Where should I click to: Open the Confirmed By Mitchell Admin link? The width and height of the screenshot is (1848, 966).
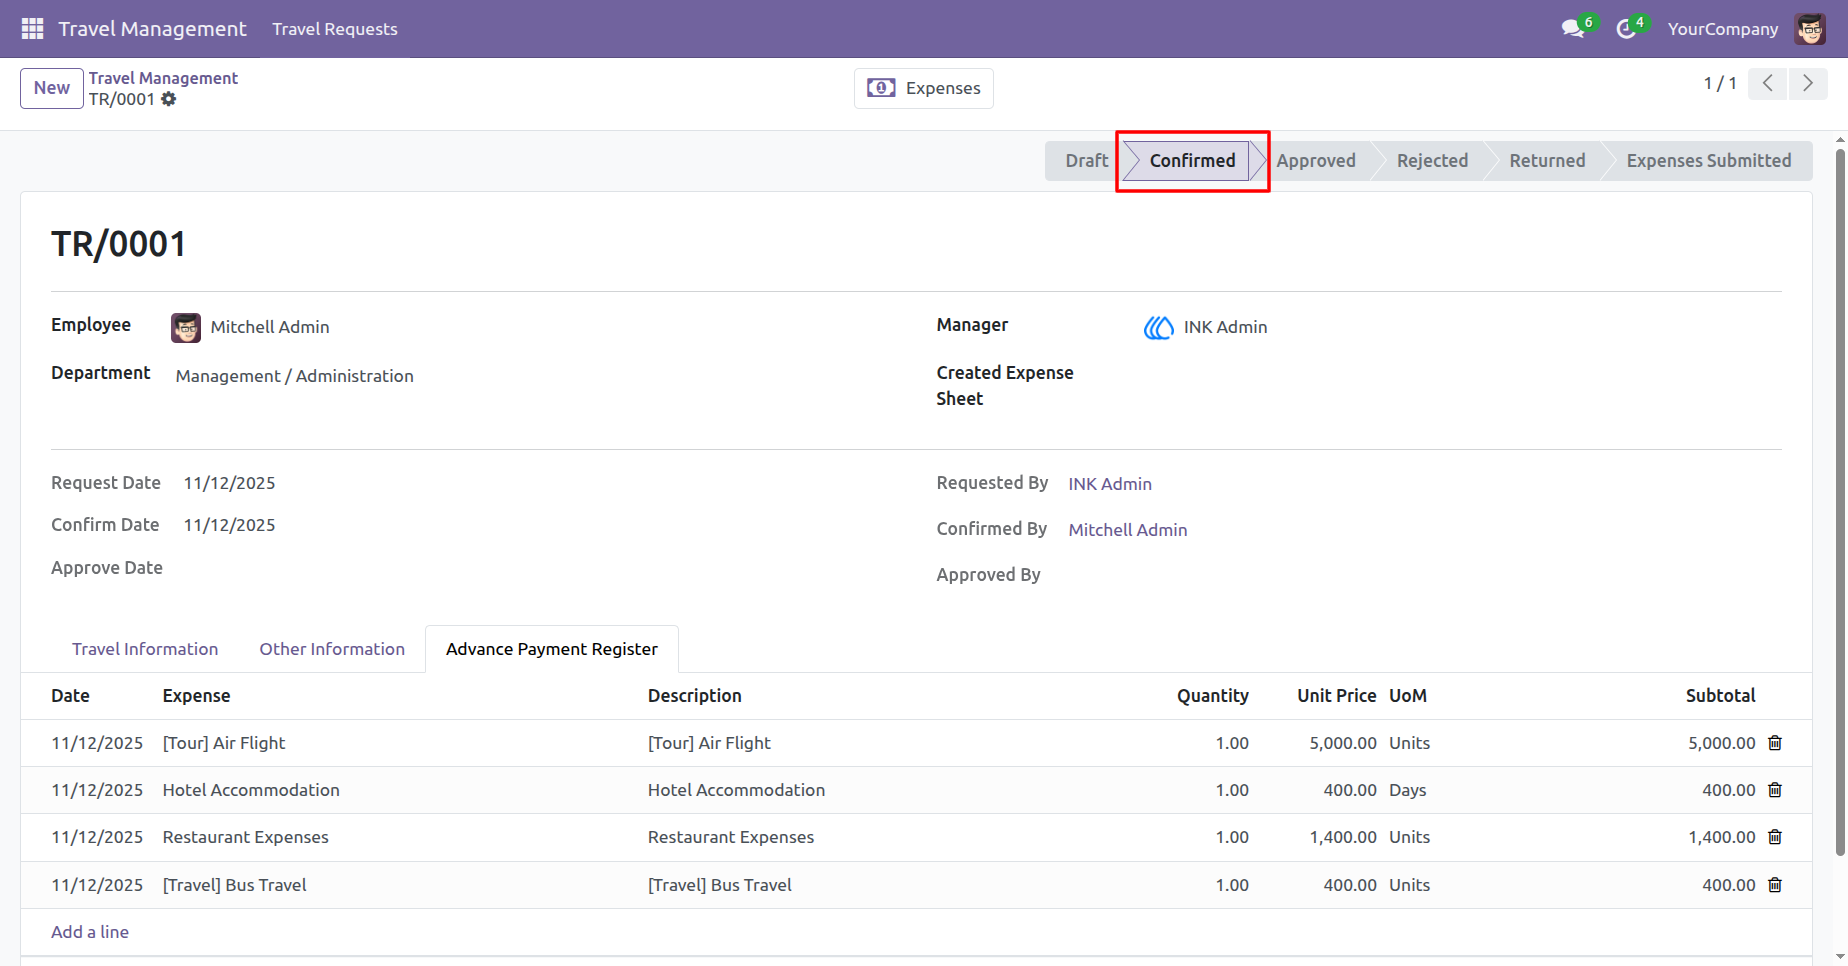[1128, 530]
